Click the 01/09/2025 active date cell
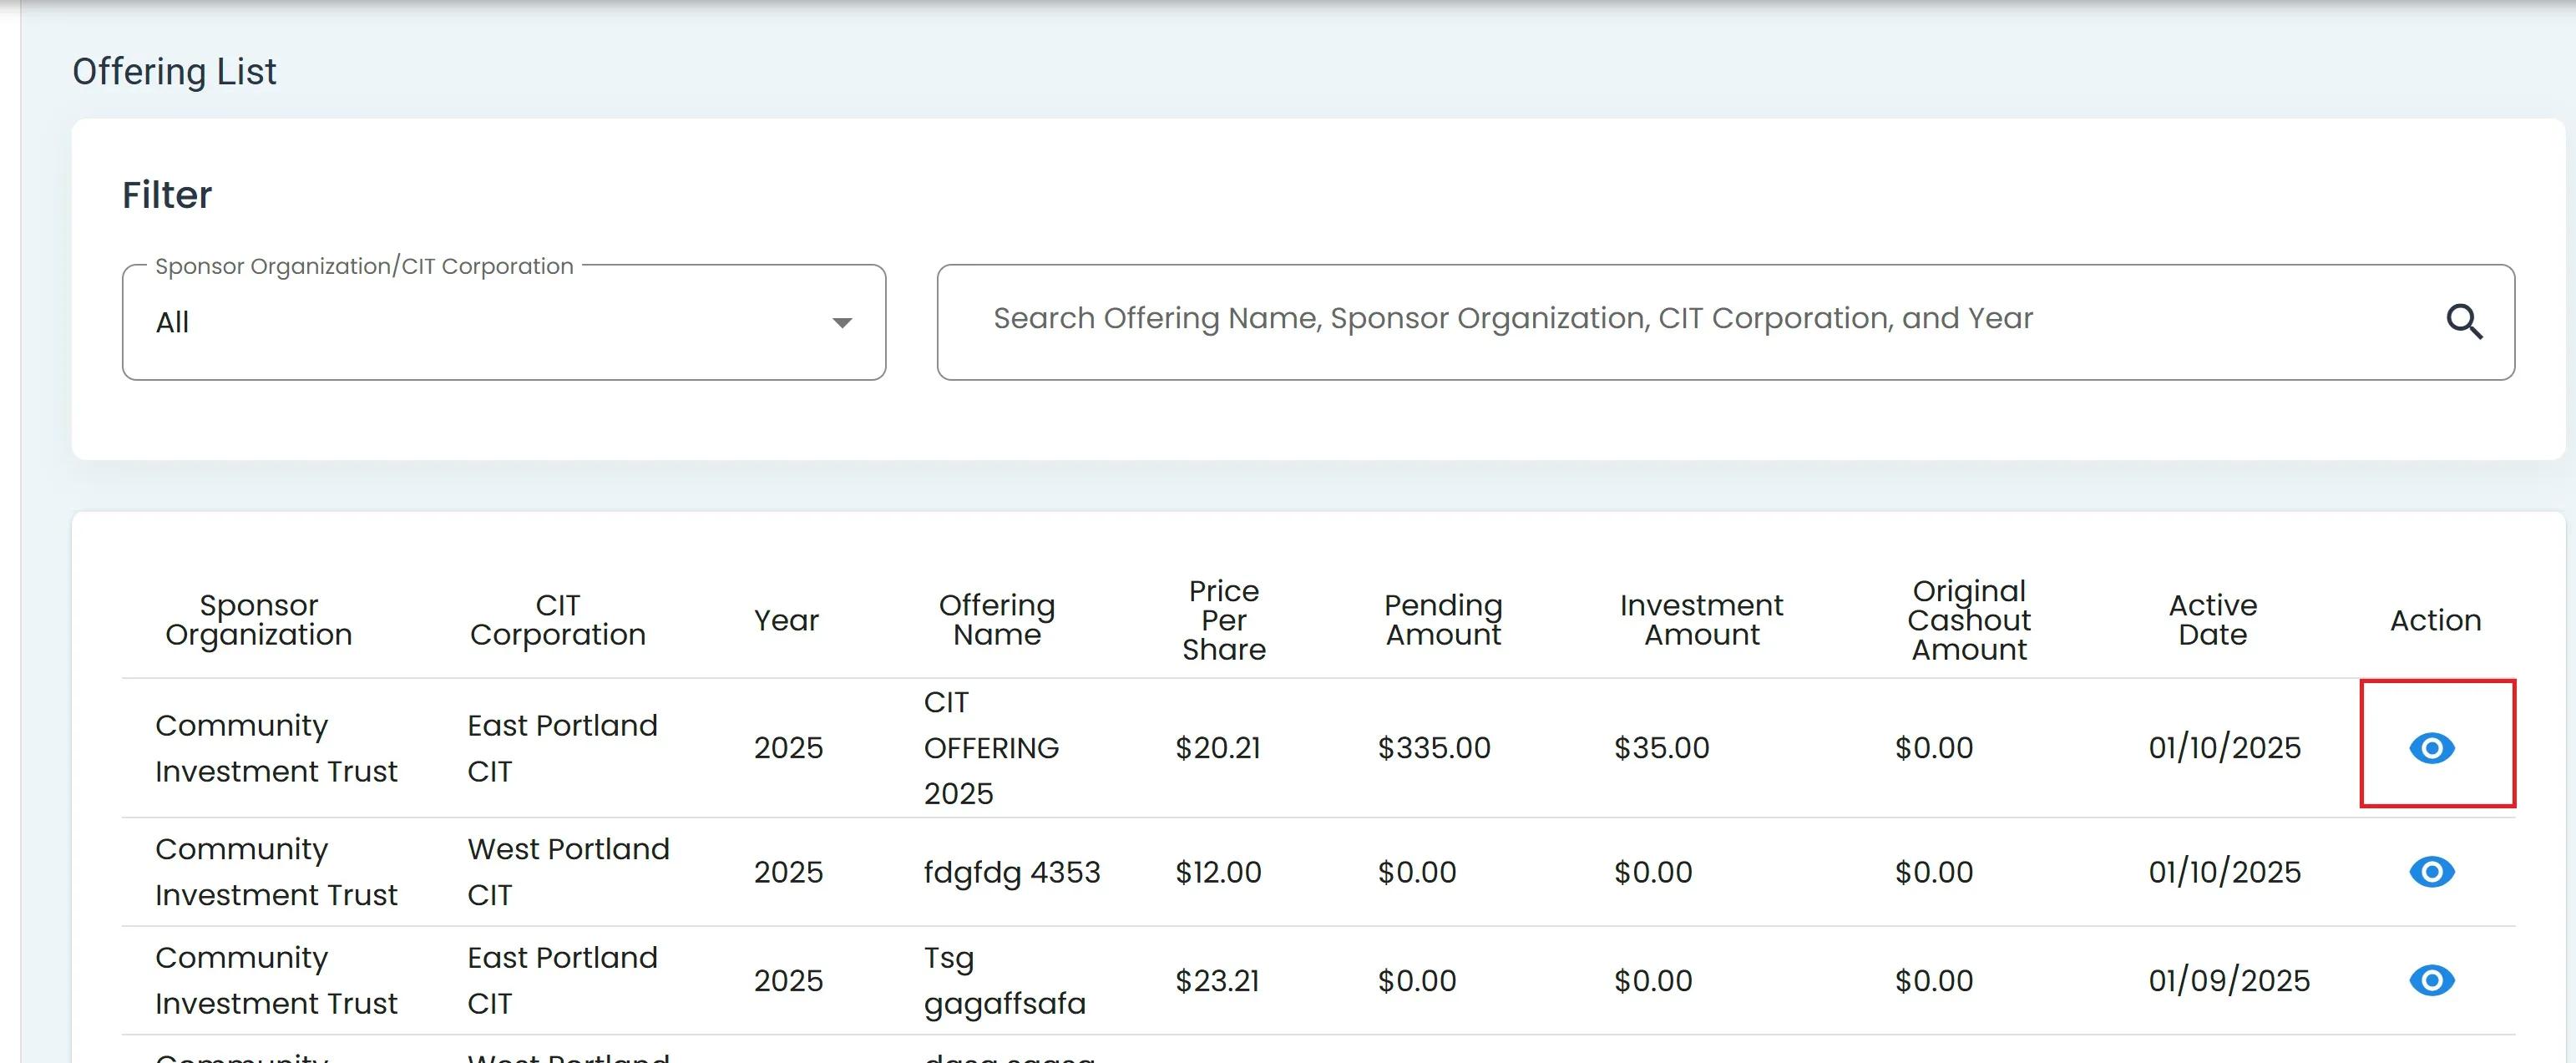The image size is (2576, 1063). (x=2228, y=981)
